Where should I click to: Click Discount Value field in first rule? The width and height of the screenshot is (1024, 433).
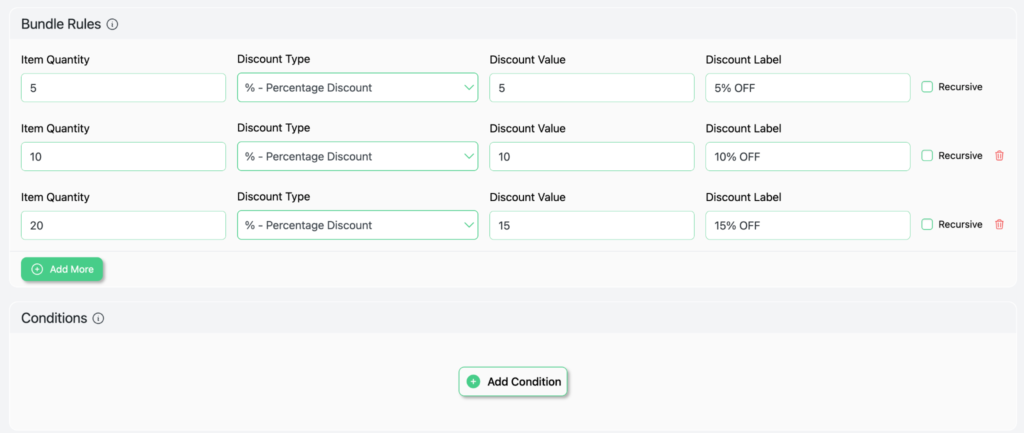coord(591,88)
